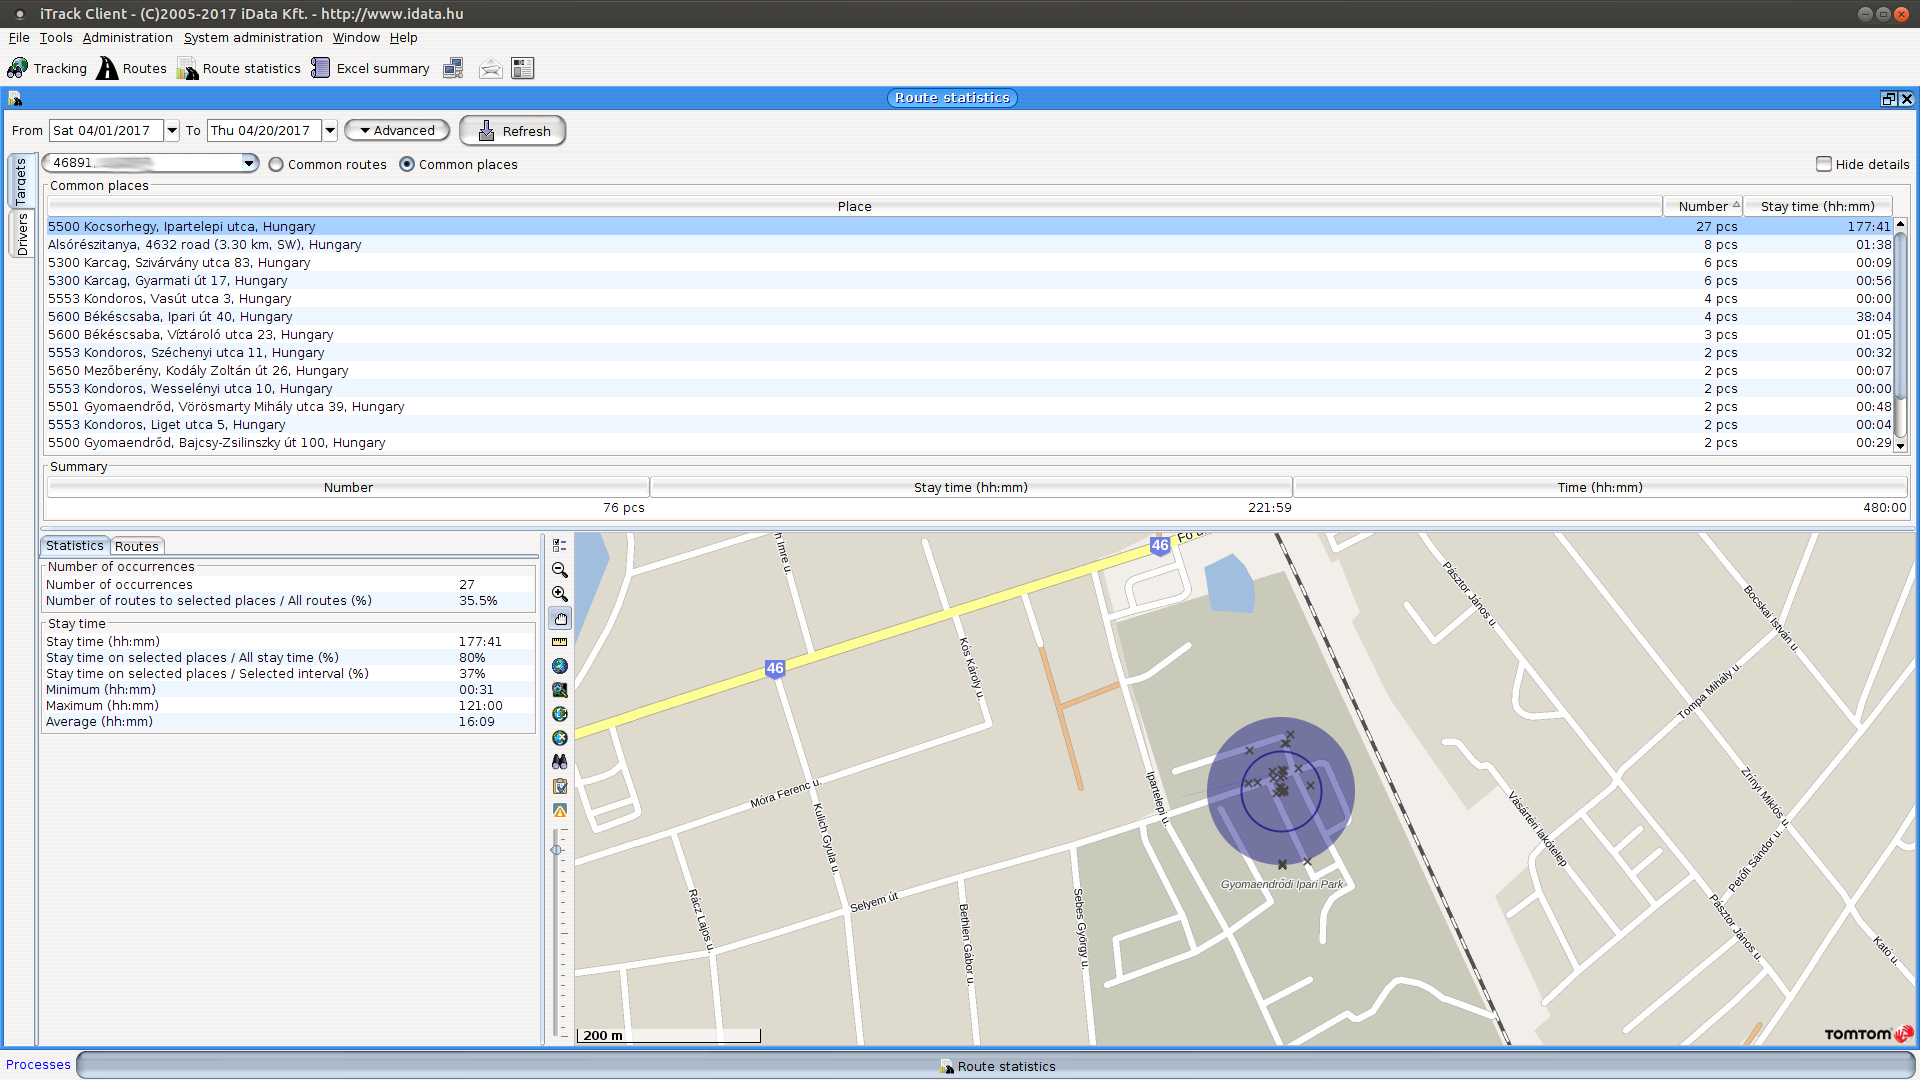This screenshot has width=1920, height=1080.
Task: Open Tracking from the toolbar
Action: tap(47, 68)
